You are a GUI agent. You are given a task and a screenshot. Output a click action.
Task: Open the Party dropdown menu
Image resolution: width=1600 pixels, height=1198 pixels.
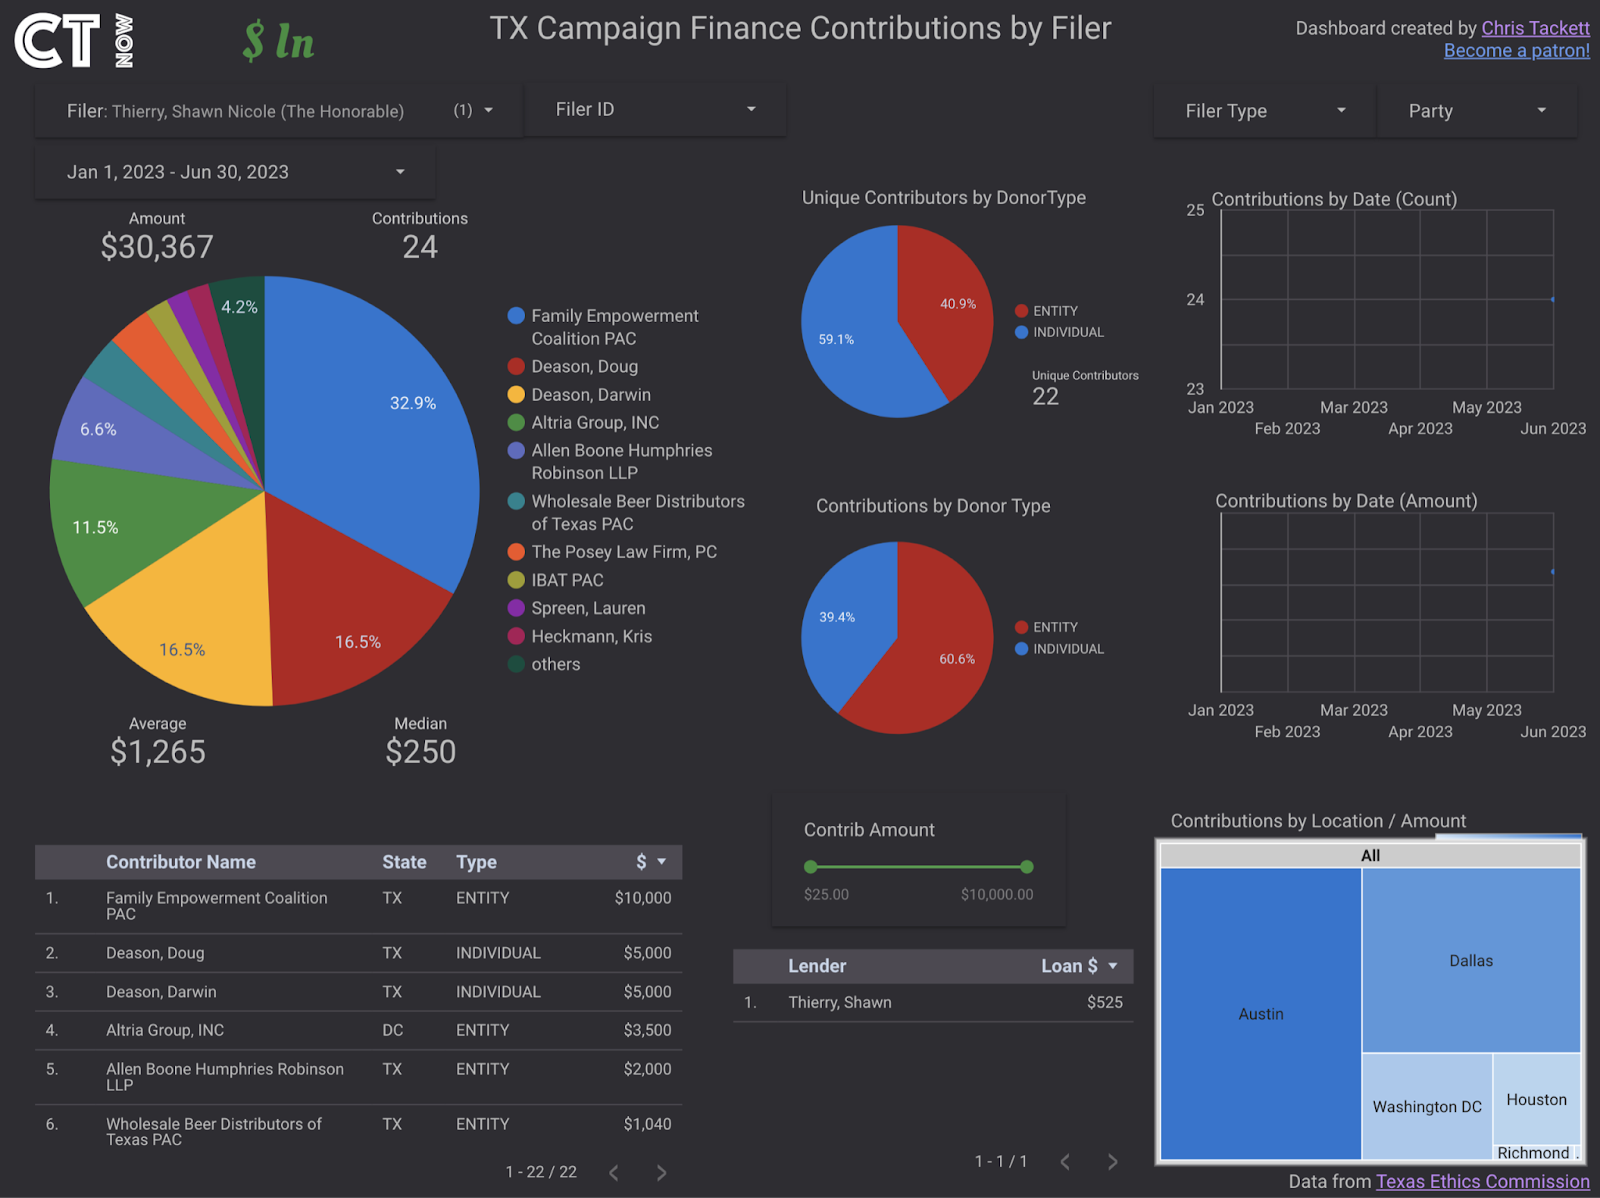1477,111
